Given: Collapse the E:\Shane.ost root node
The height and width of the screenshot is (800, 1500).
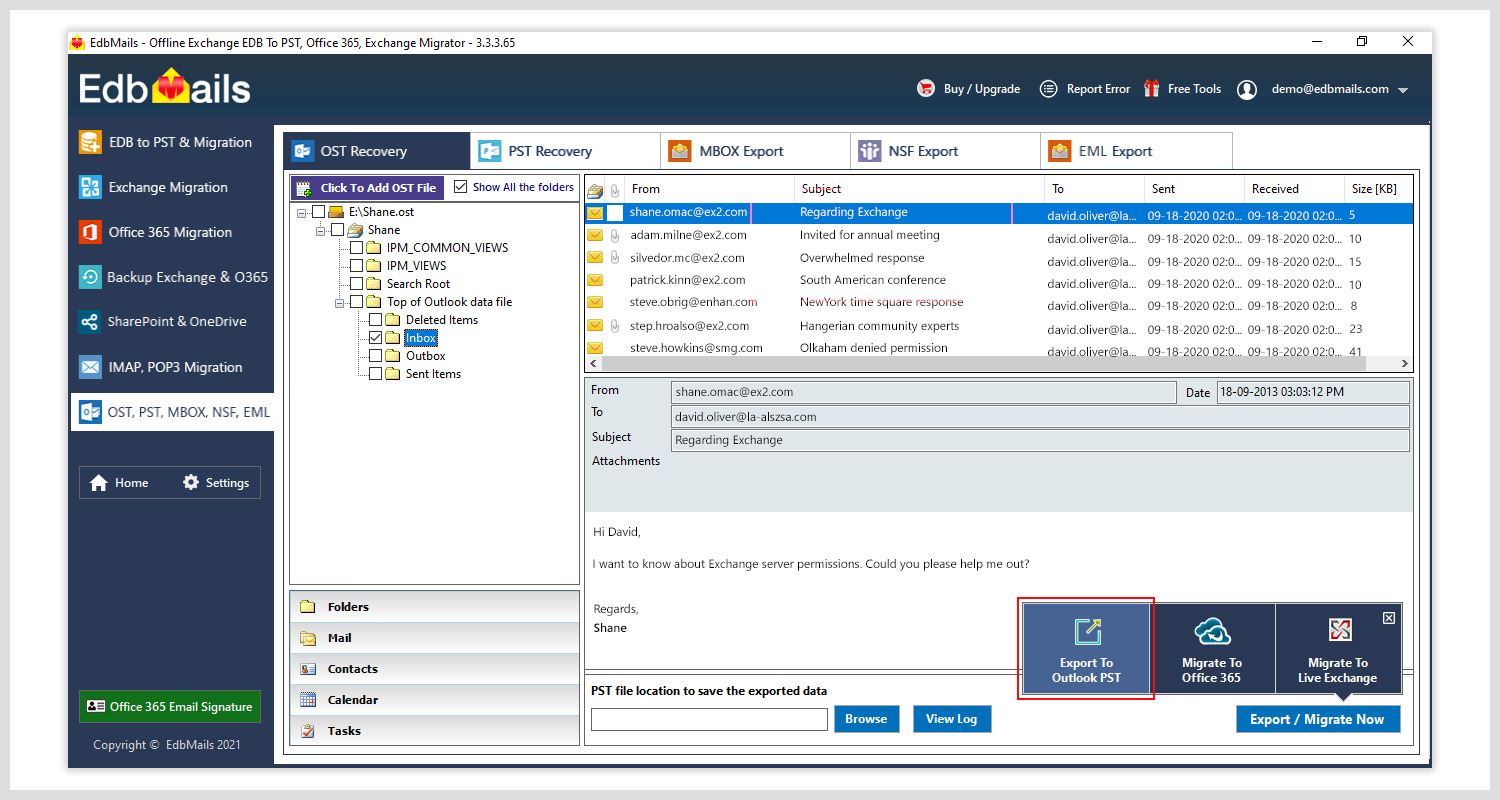Looking at the screenshot, I should [x=302, y=212].
